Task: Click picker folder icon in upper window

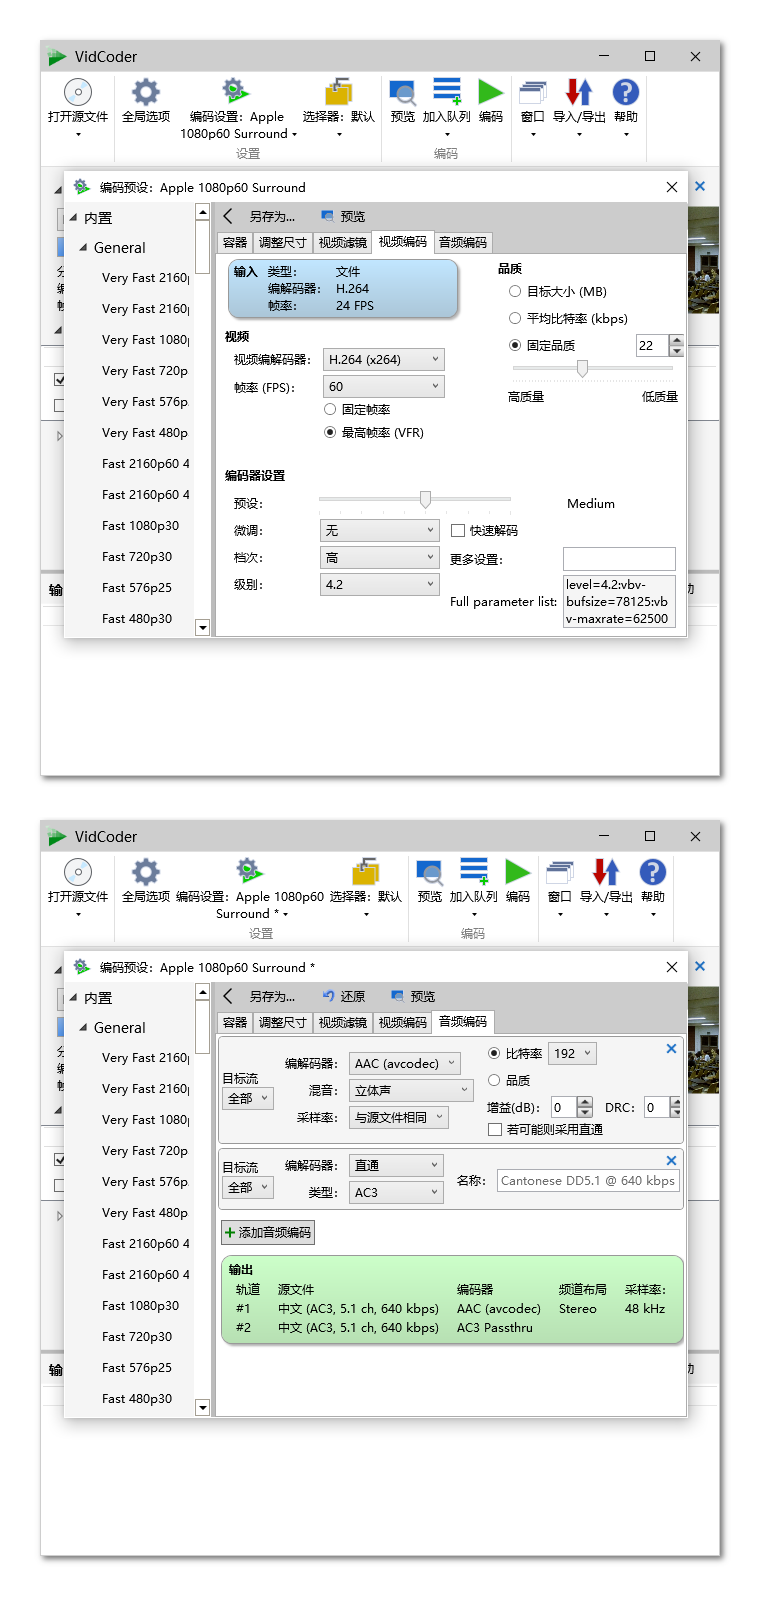Action: click(x=339, y=92)
